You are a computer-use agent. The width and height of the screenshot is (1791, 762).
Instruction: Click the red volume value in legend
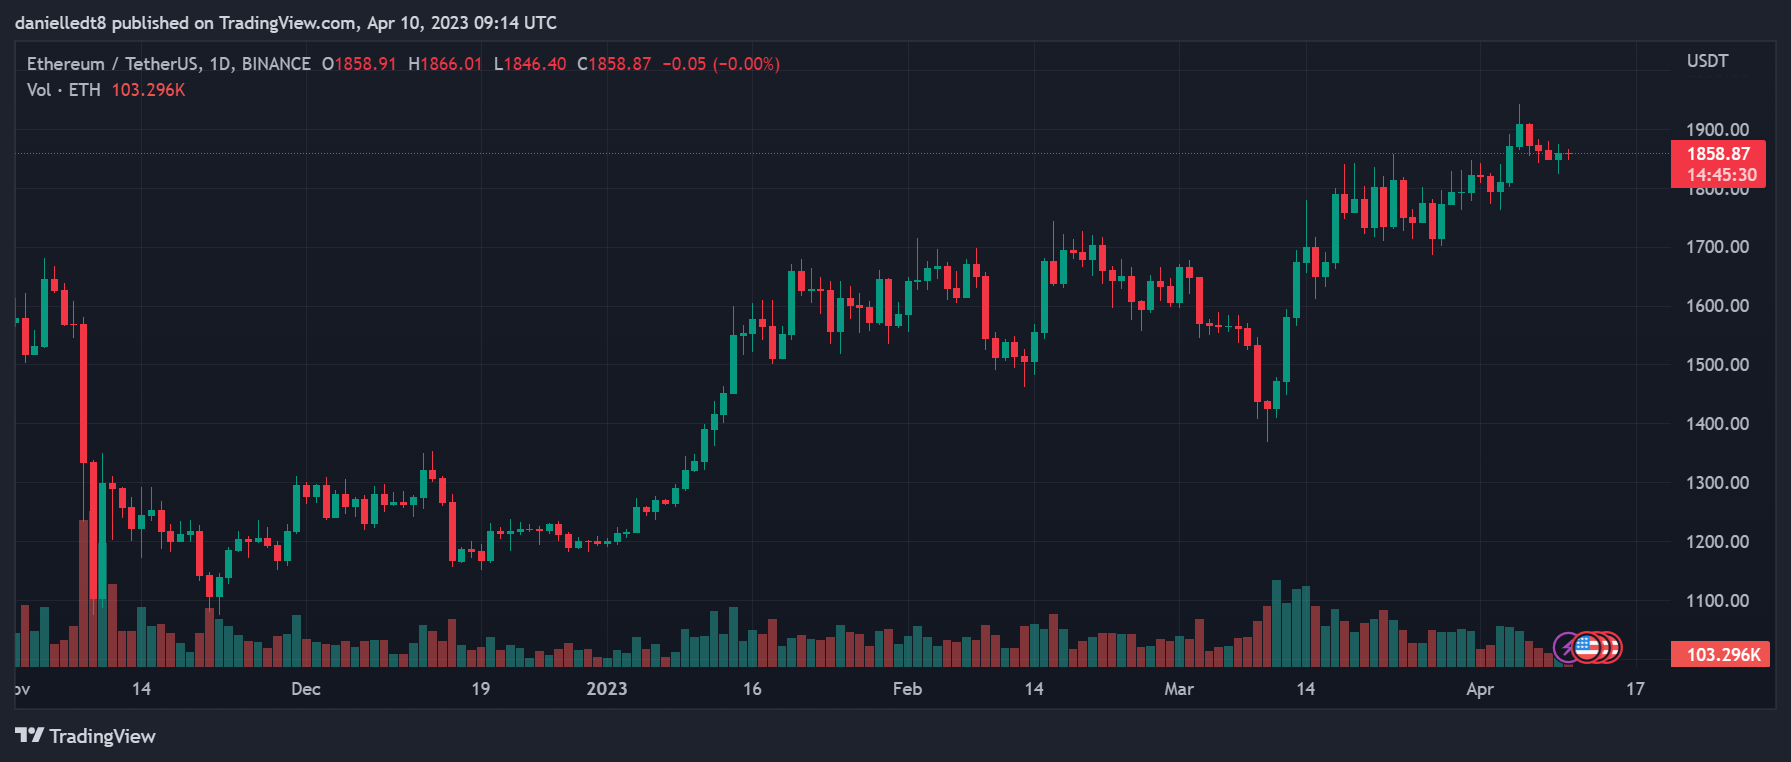[148, 90]
